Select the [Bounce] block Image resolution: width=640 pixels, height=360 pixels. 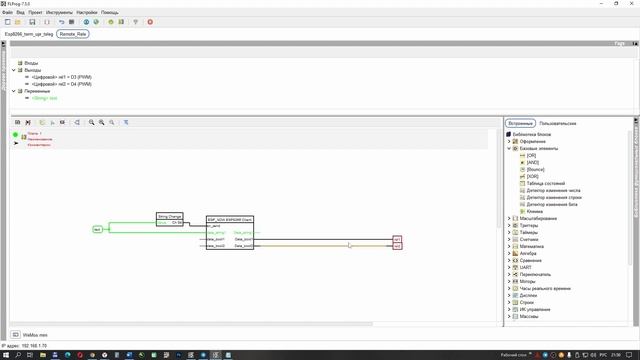point(536,169)
